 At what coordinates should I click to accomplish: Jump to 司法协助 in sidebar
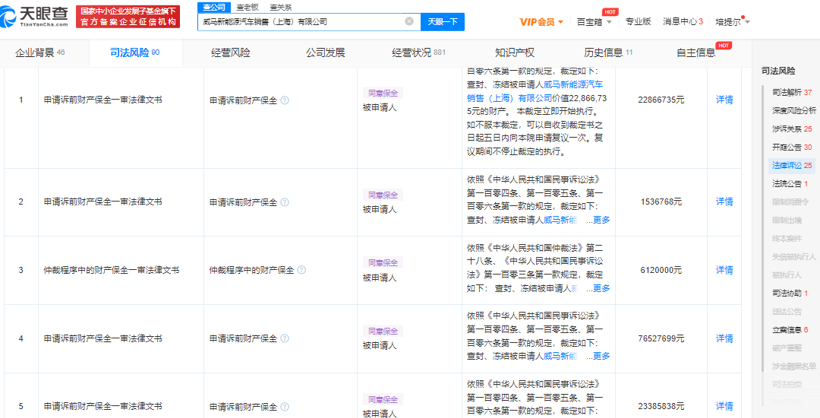point(790,293)
